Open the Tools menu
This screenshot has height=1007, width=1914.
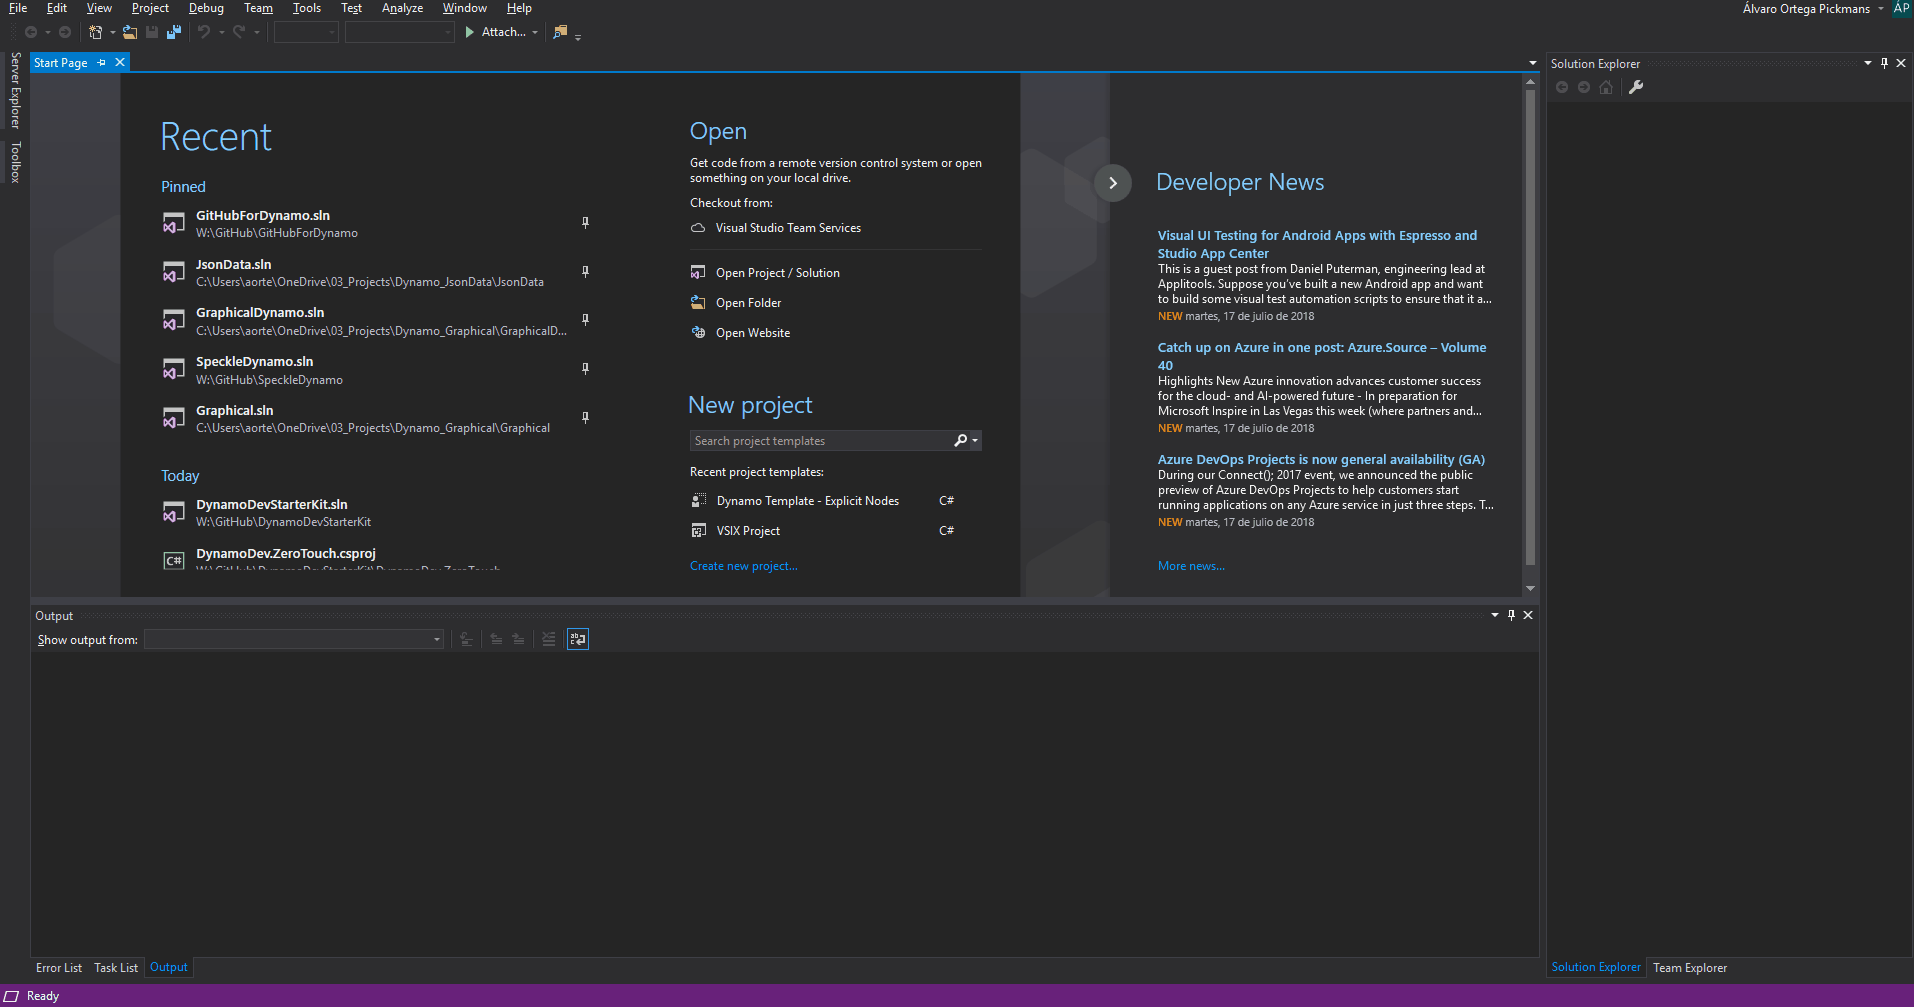[307, 8]
